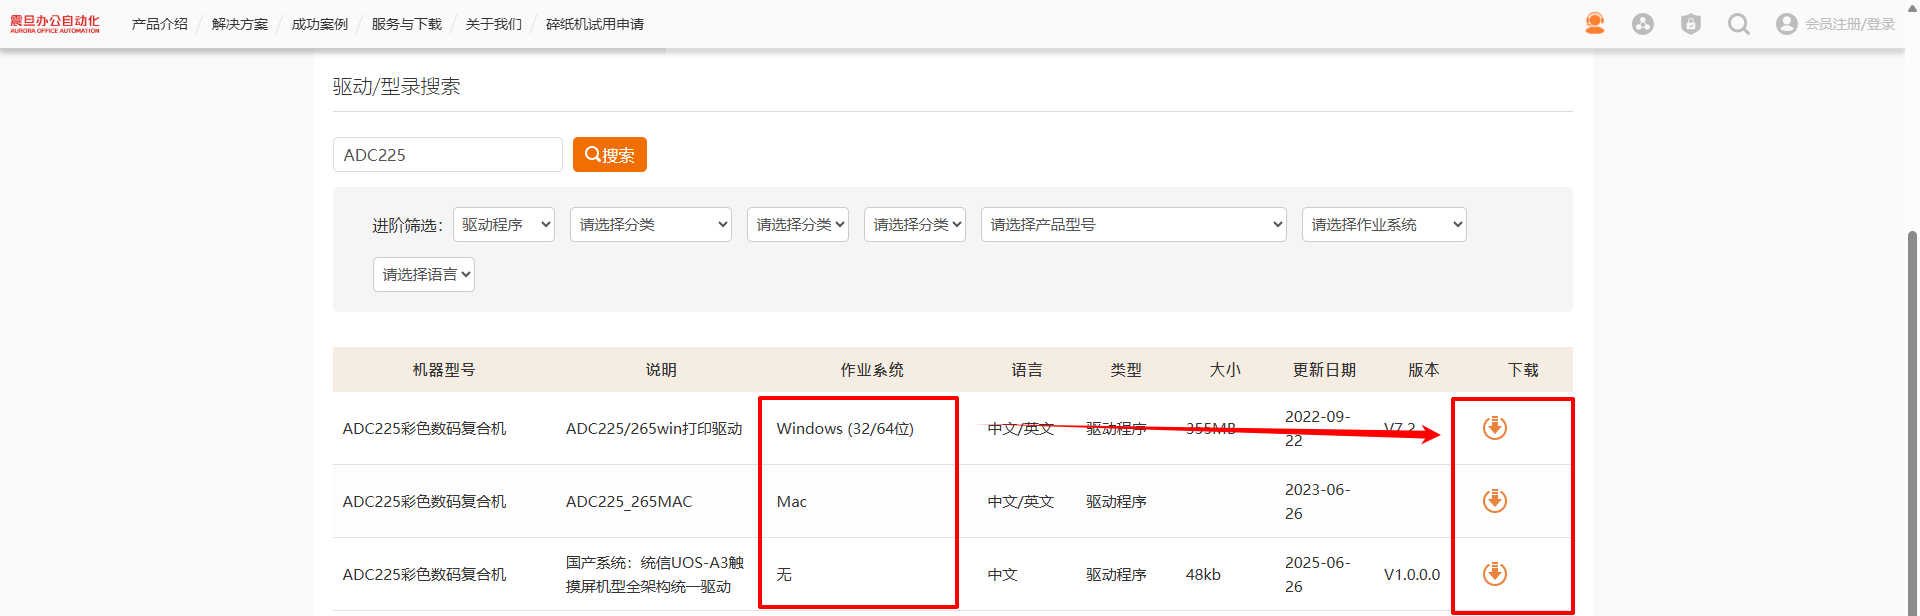The image size is (1920, 616).
Task: Click the 会员注册/登录 link
Action: (x=1850, y=24)
